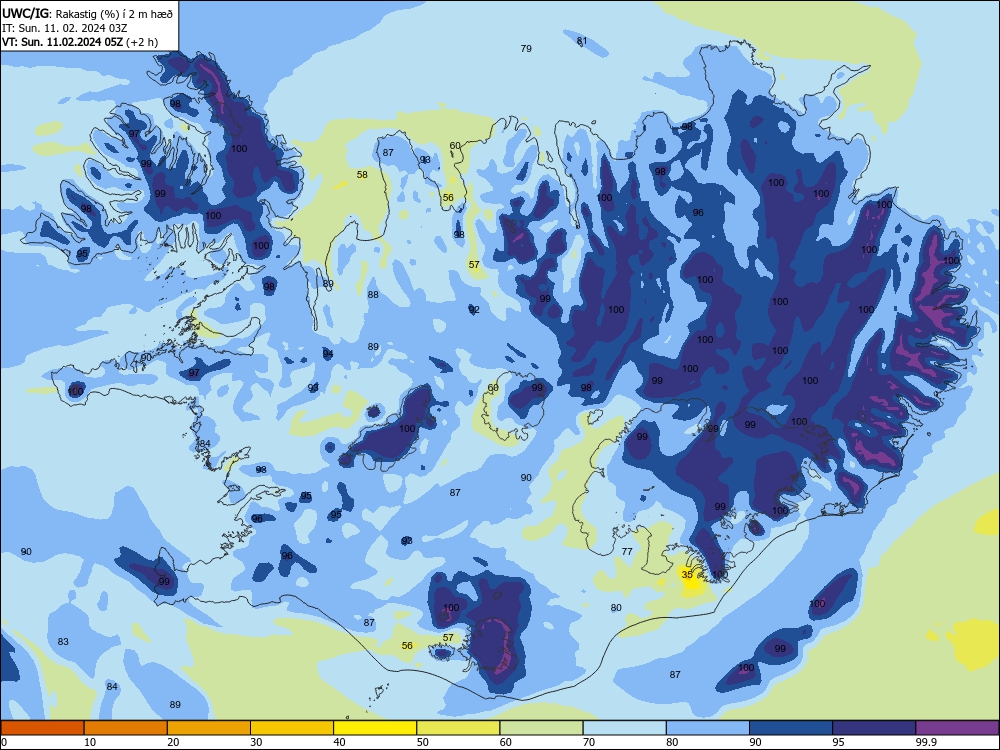Click the navy 95–99.9 legend swatch

874,728
